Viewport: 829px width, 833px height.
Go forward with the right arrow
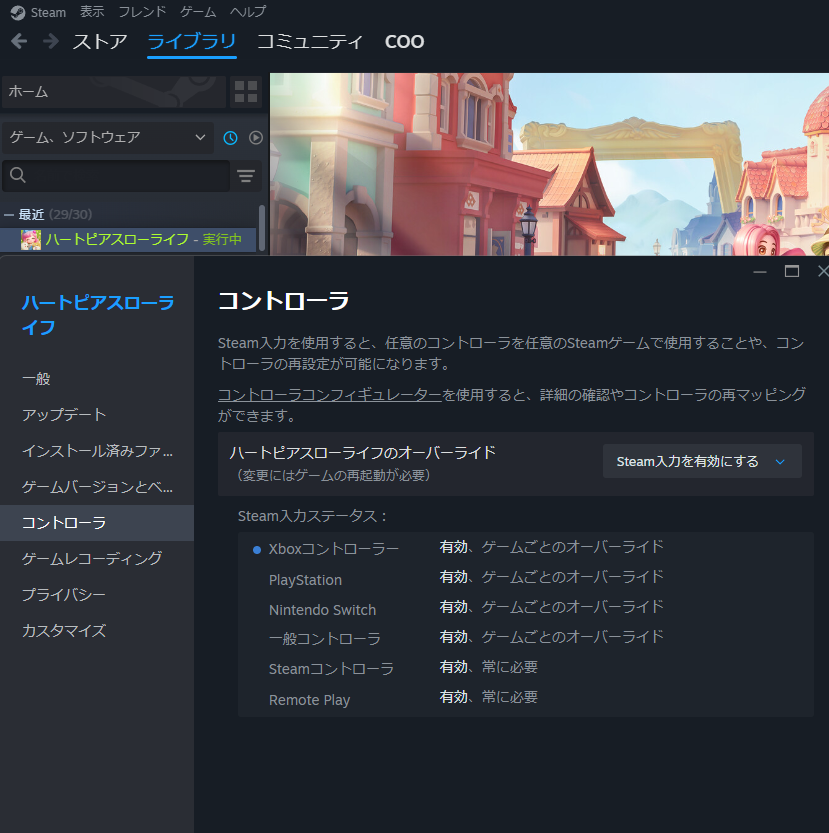(x=50, y=41)
